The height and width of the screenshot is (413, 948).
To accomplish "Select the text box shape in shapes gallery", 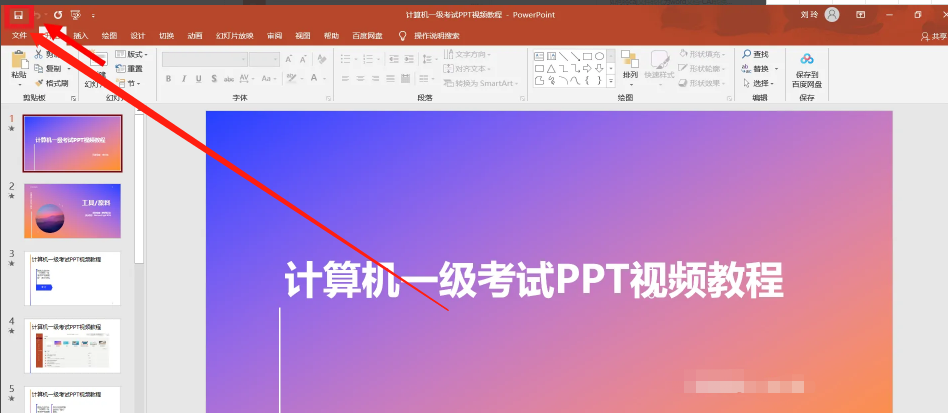I will [540, 56].
